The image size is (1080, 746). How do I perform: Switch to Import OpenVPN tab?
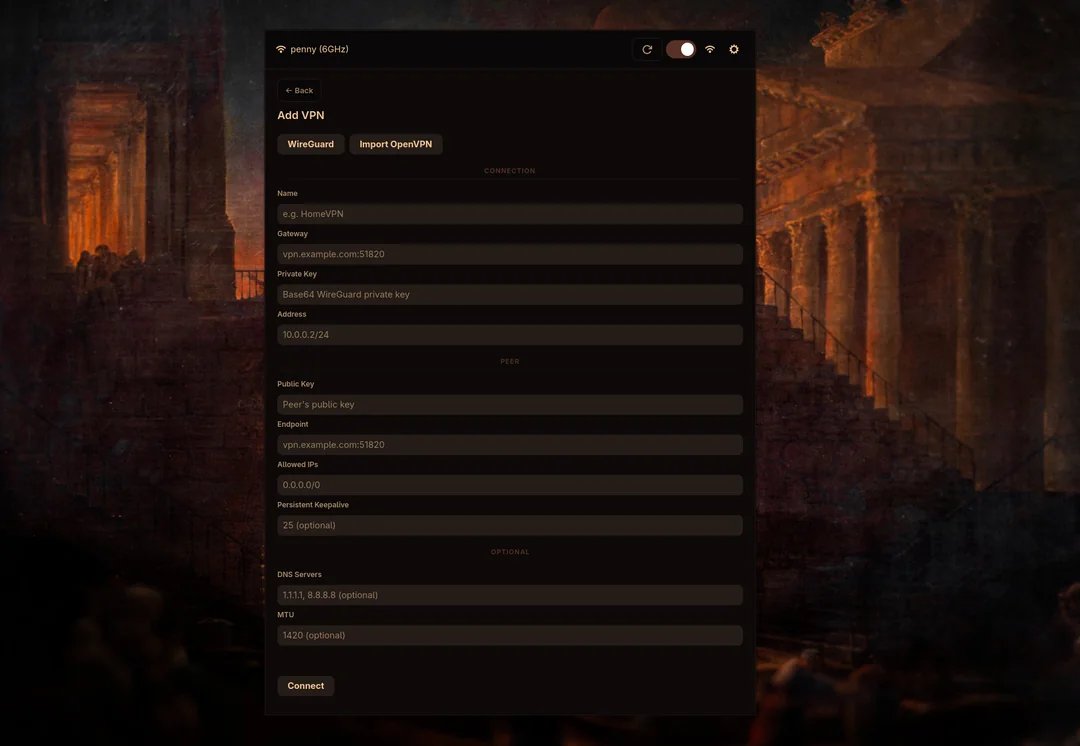point(395,144)
